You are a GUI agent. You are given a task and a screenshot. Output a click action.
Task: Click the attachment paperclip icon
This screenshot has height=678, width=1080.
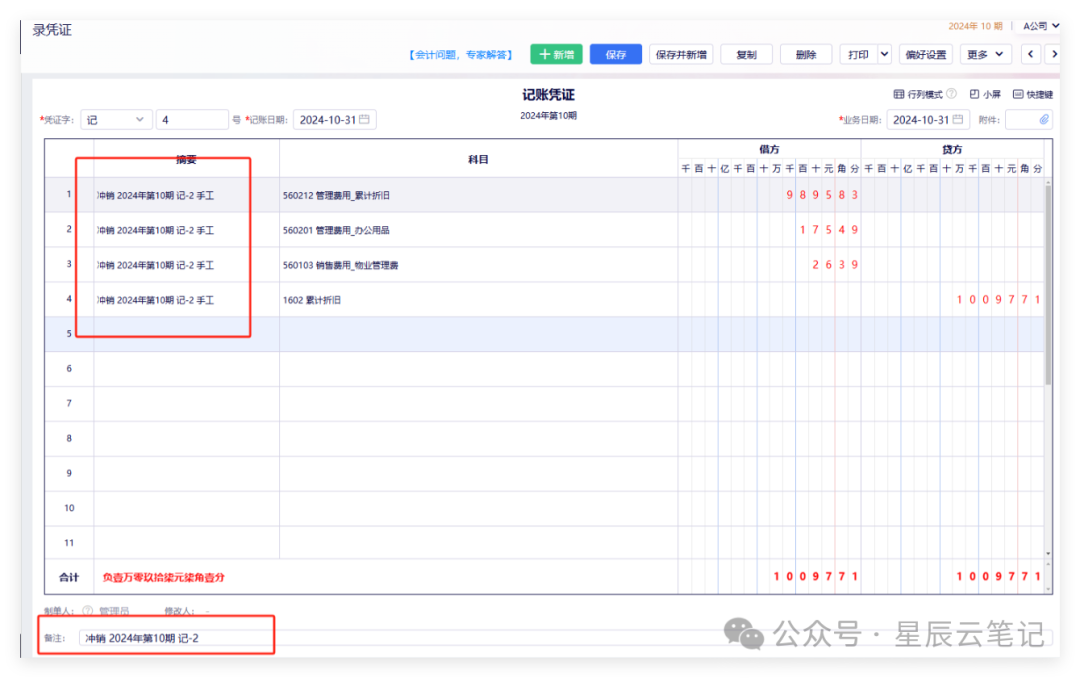[x=1044, y=119]
